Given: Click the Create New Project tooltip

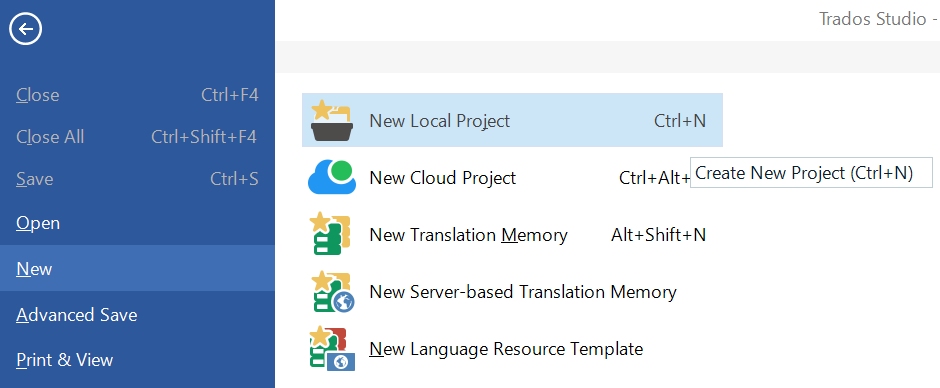Looking at the screenshot, I should [x=812, y=173].
